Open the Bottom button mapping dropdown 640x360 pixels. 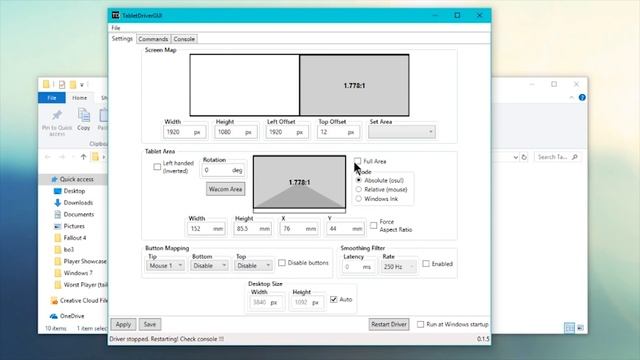point(209,266)
